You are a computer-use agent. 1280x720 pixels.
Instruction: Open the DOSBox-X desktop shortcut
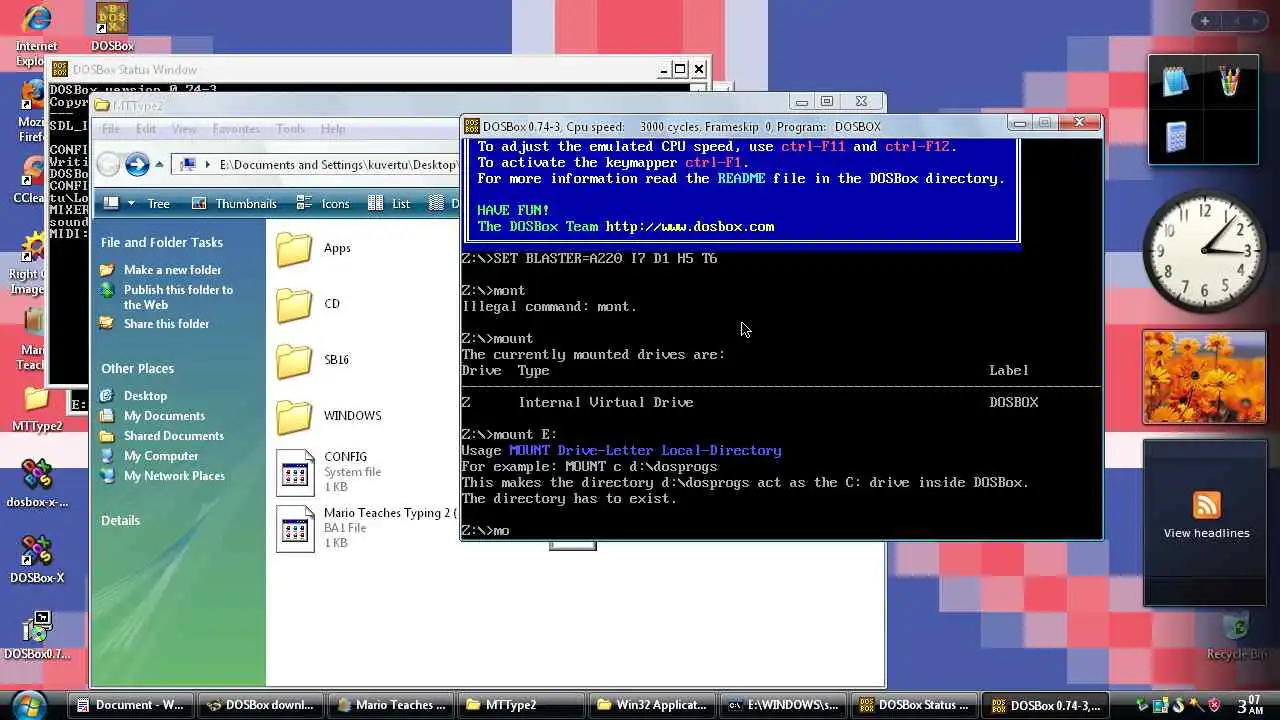pos(37,560)
